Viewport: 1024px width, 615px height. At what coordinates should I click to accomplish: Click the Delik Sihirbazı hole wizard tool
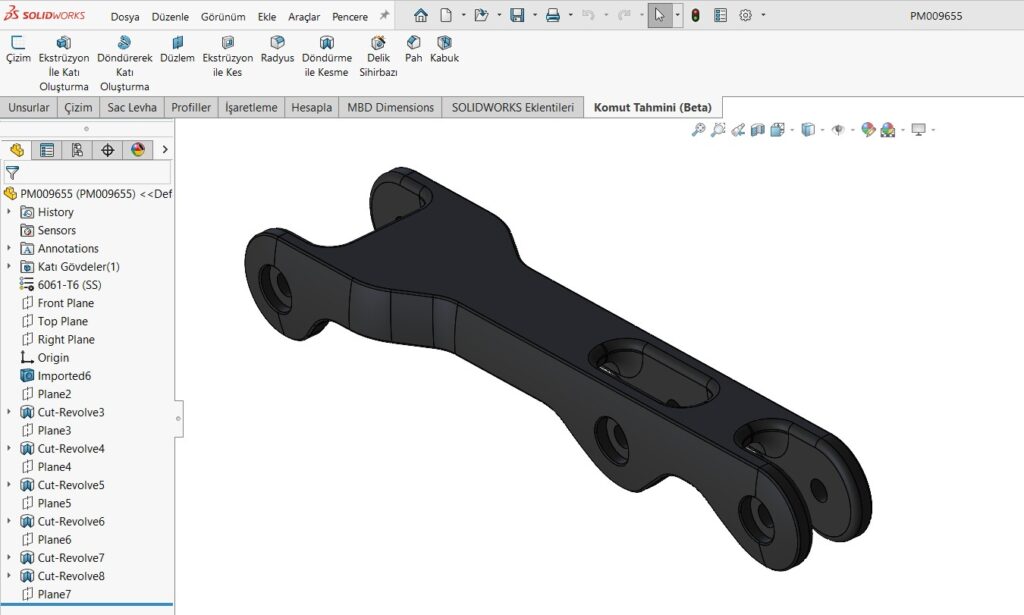point(378,57)
